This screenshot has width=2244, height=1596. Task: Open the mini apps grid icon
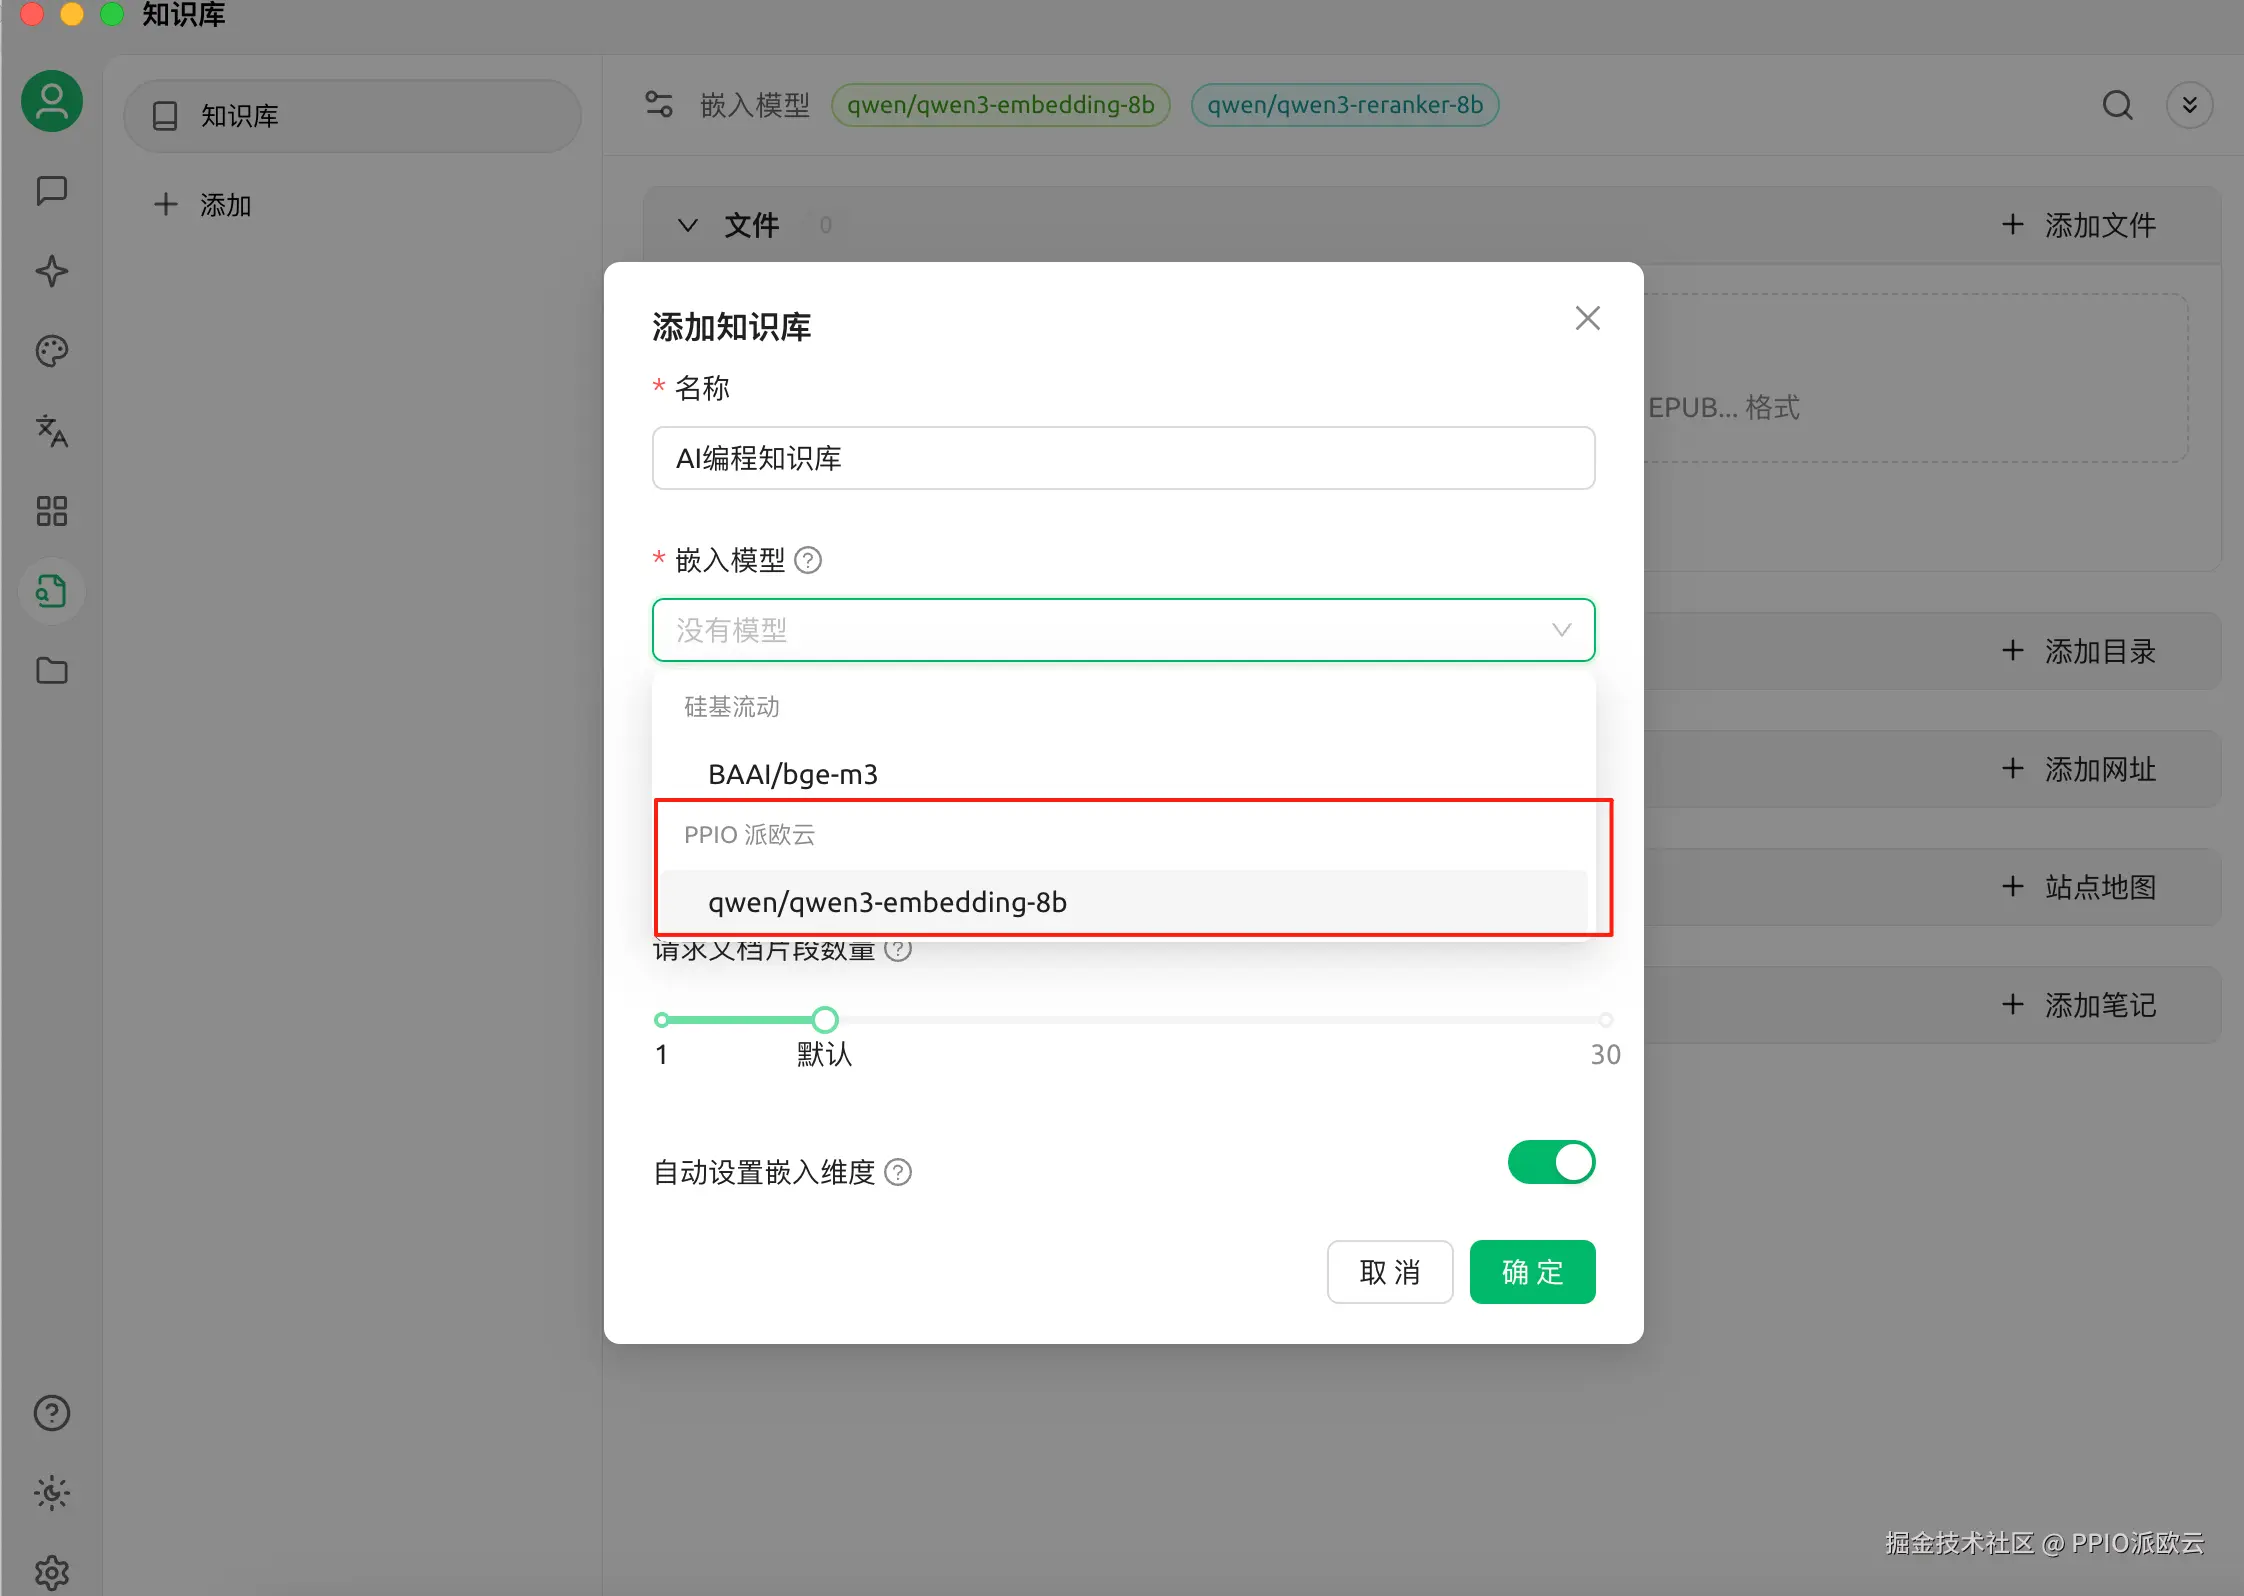[x=52, y=511]
